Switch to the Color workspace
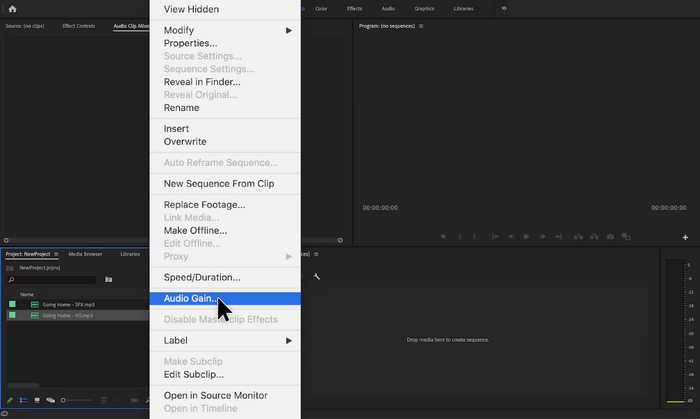The height and width of the screenshot is (419, 700). [x=321, y=8]
